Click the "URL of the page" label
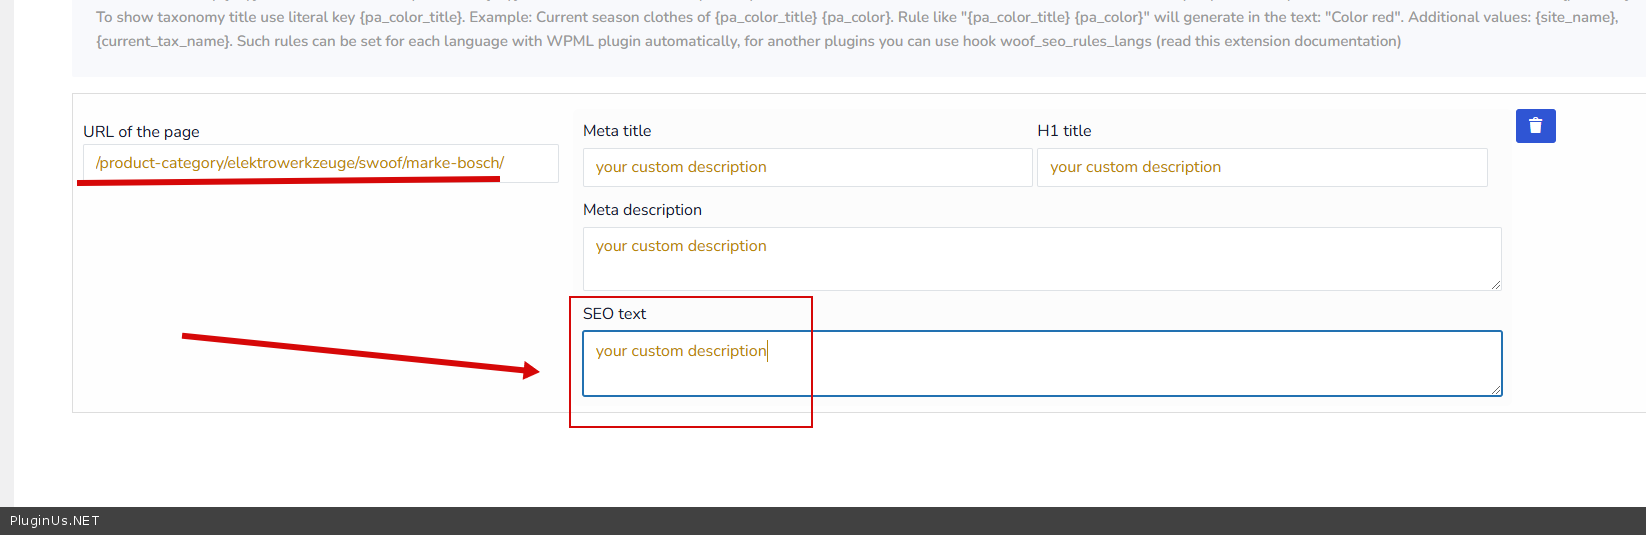The image size is (1646, 535). click(x=141, y=132)
